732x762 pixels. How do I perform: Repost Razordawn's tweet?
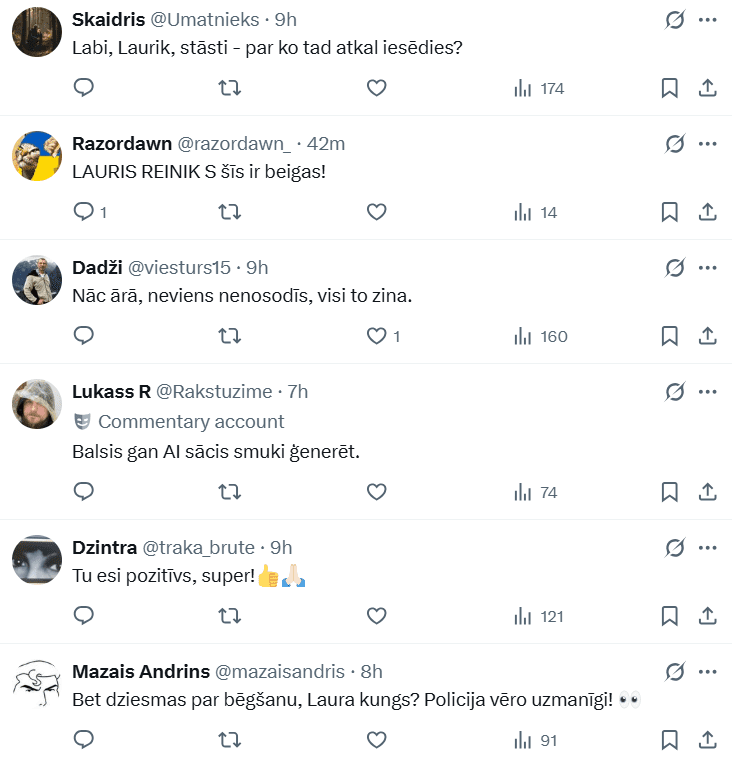click(x=229, y=212)
